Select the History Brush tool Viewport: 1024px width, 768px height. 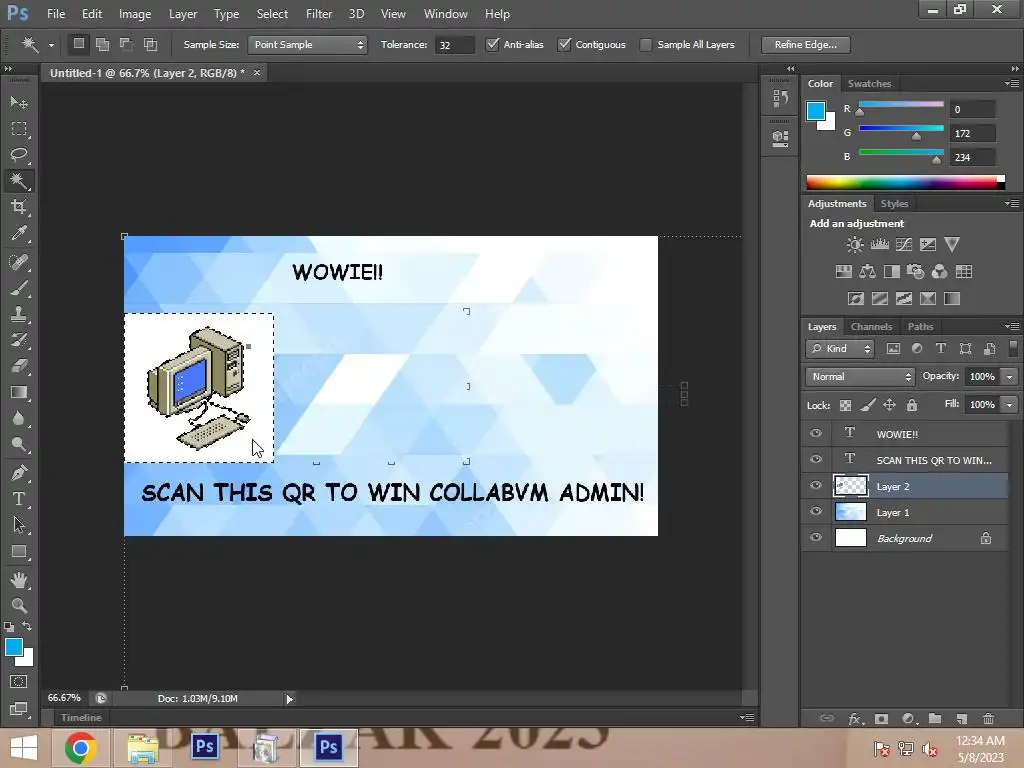coord(19,340)
